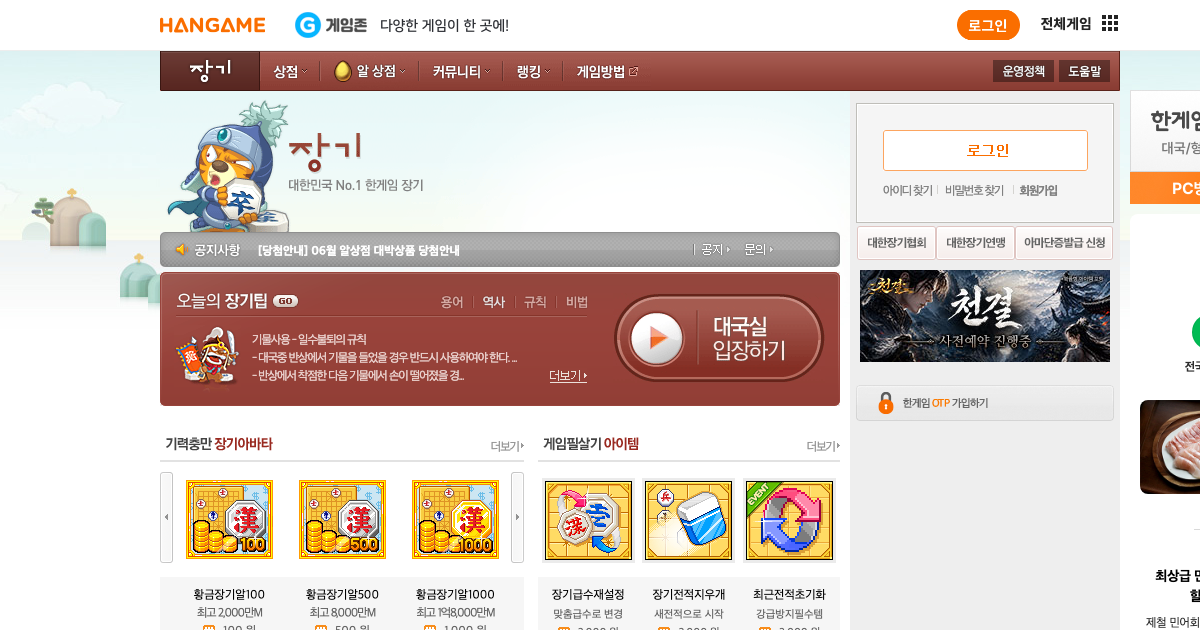Screen dimensions: 1200x630
Task: Open the 알상점 대박상품 당첨안내 notice
Action: click(x=359, y=249)
